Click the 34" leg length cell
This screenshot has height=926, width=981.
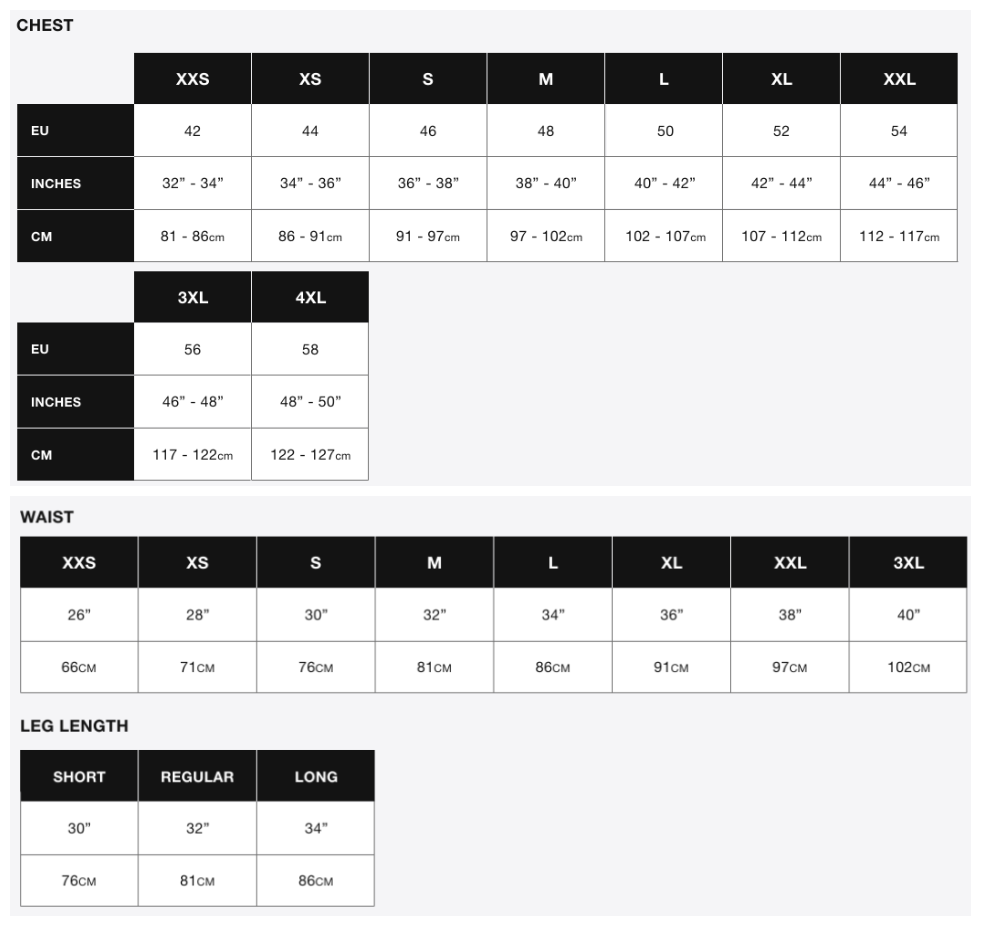click(316, 828)
